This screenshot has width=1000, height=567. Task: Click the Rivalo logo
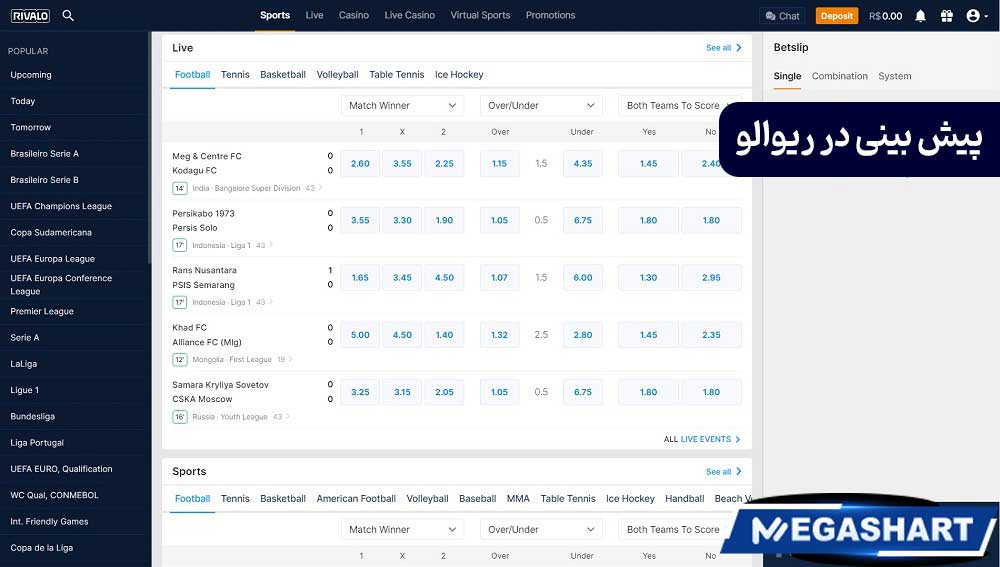(30, 16)
